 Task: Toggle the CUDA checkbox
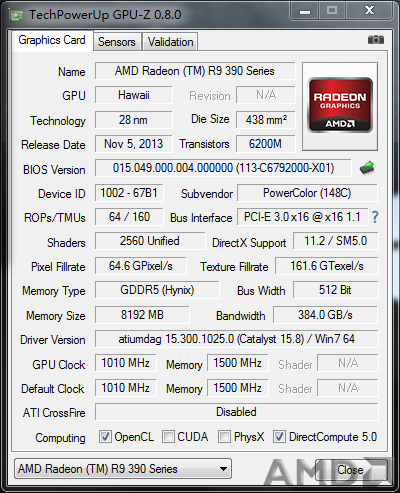[x=168, y=436]
